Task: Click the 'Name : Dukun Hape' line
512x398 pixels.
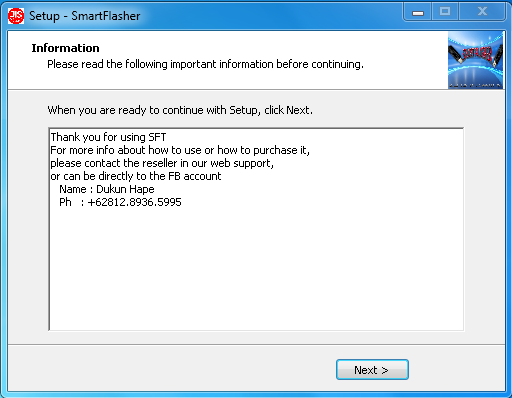Action: pyautogui.click(x=107, y=189)
